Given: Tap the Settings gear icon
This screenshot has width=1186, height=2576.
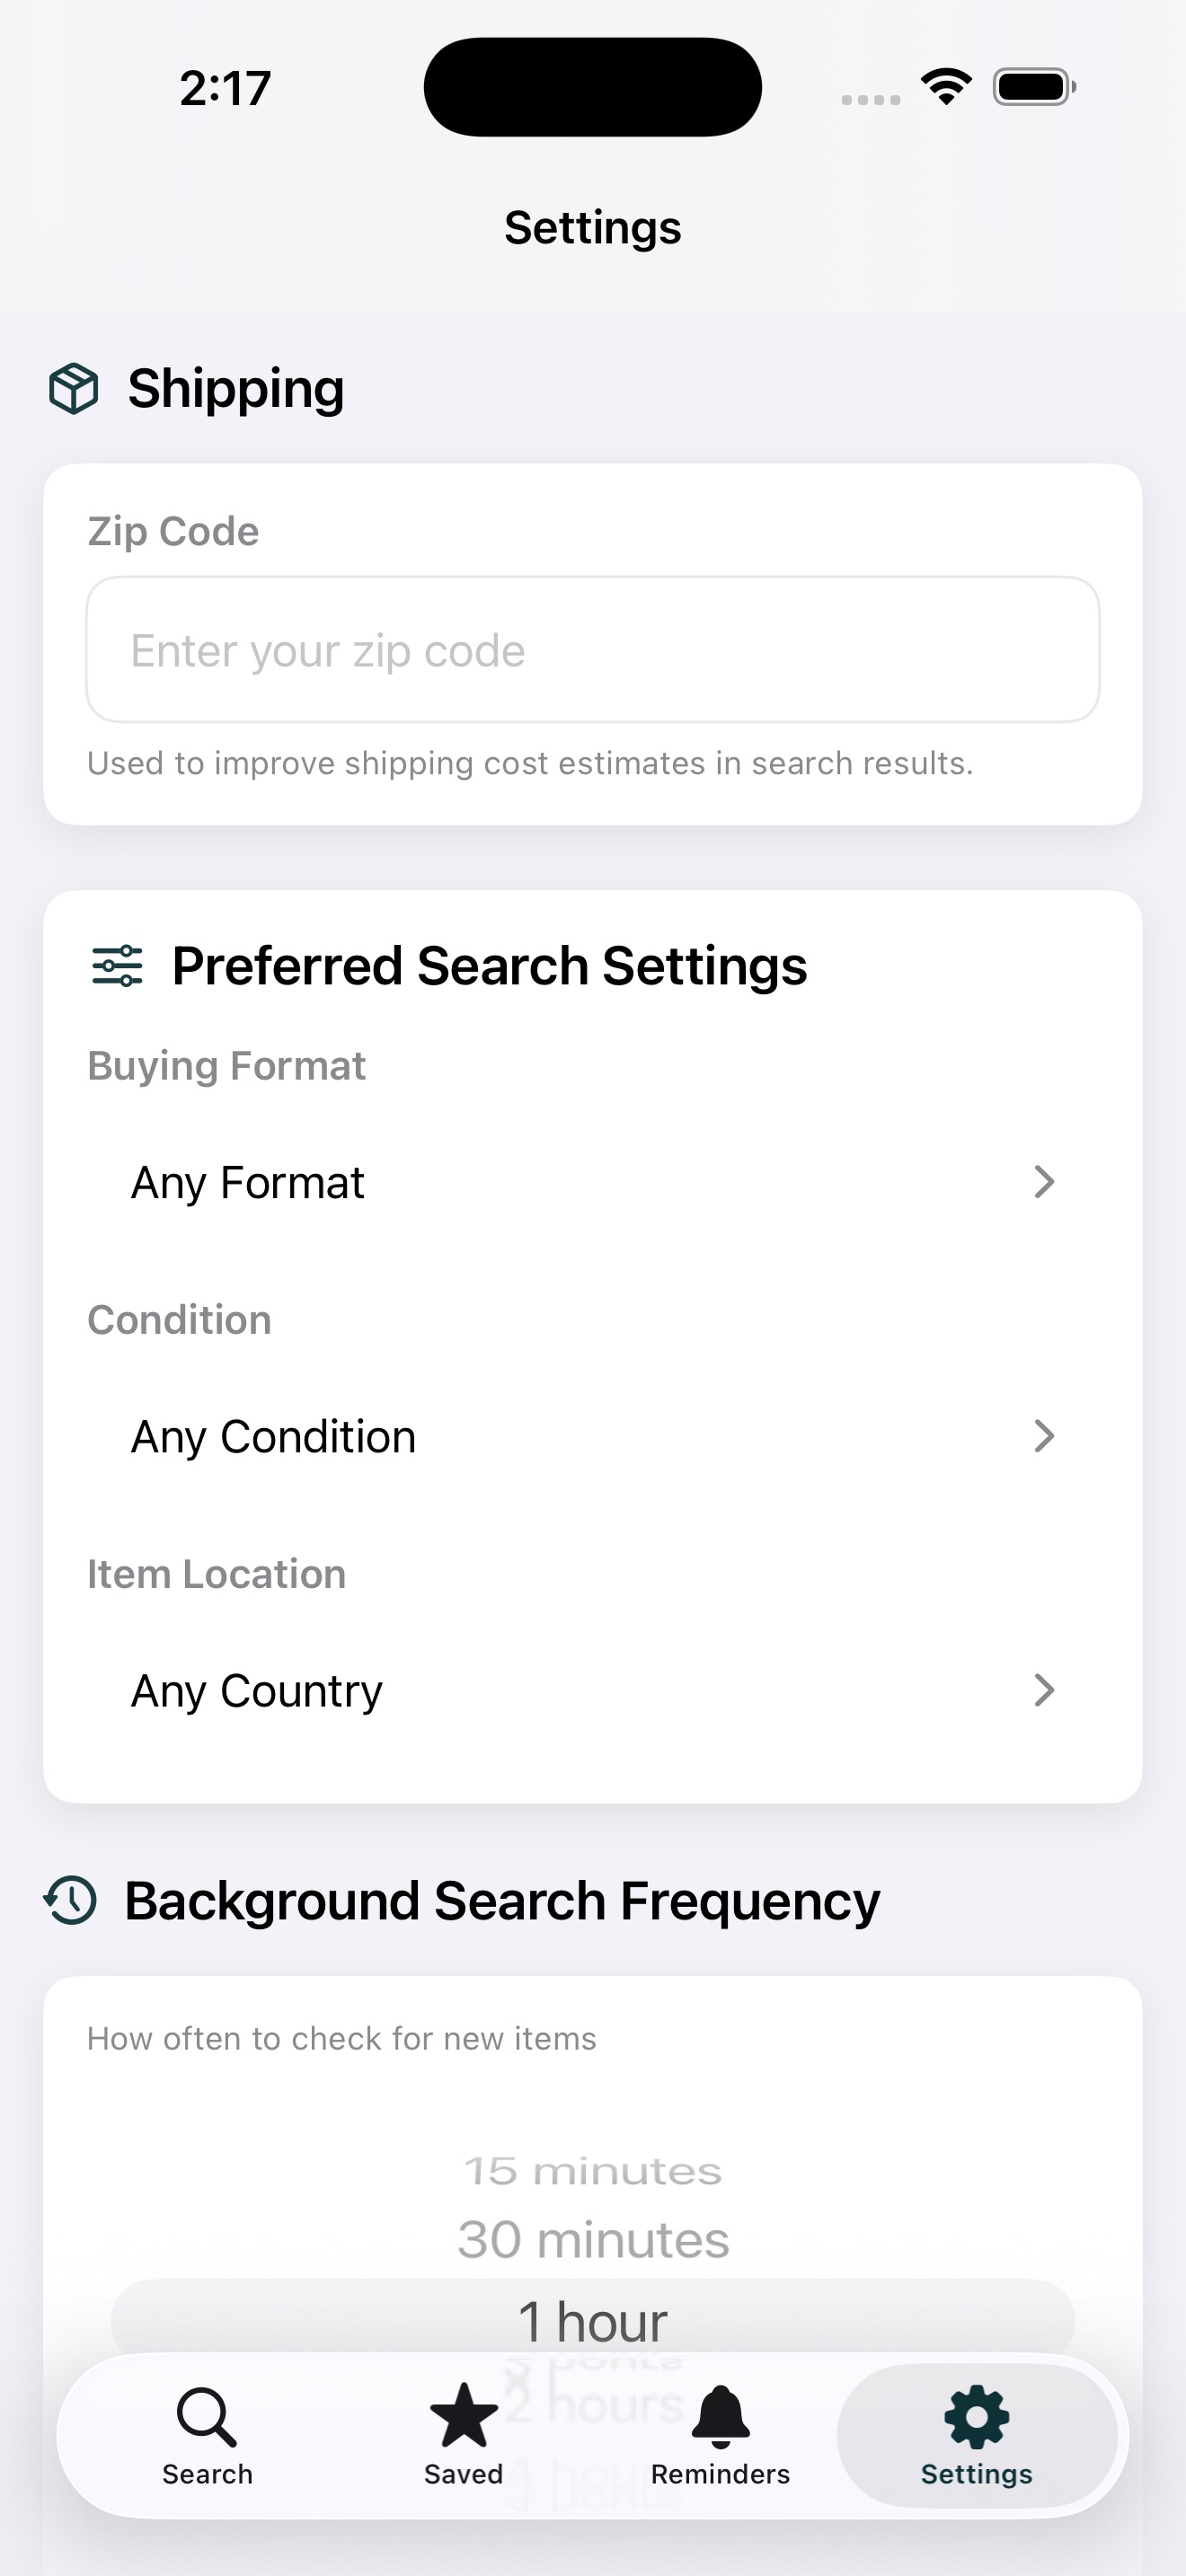Looking at the screenshot, I should pos(977,2417).
